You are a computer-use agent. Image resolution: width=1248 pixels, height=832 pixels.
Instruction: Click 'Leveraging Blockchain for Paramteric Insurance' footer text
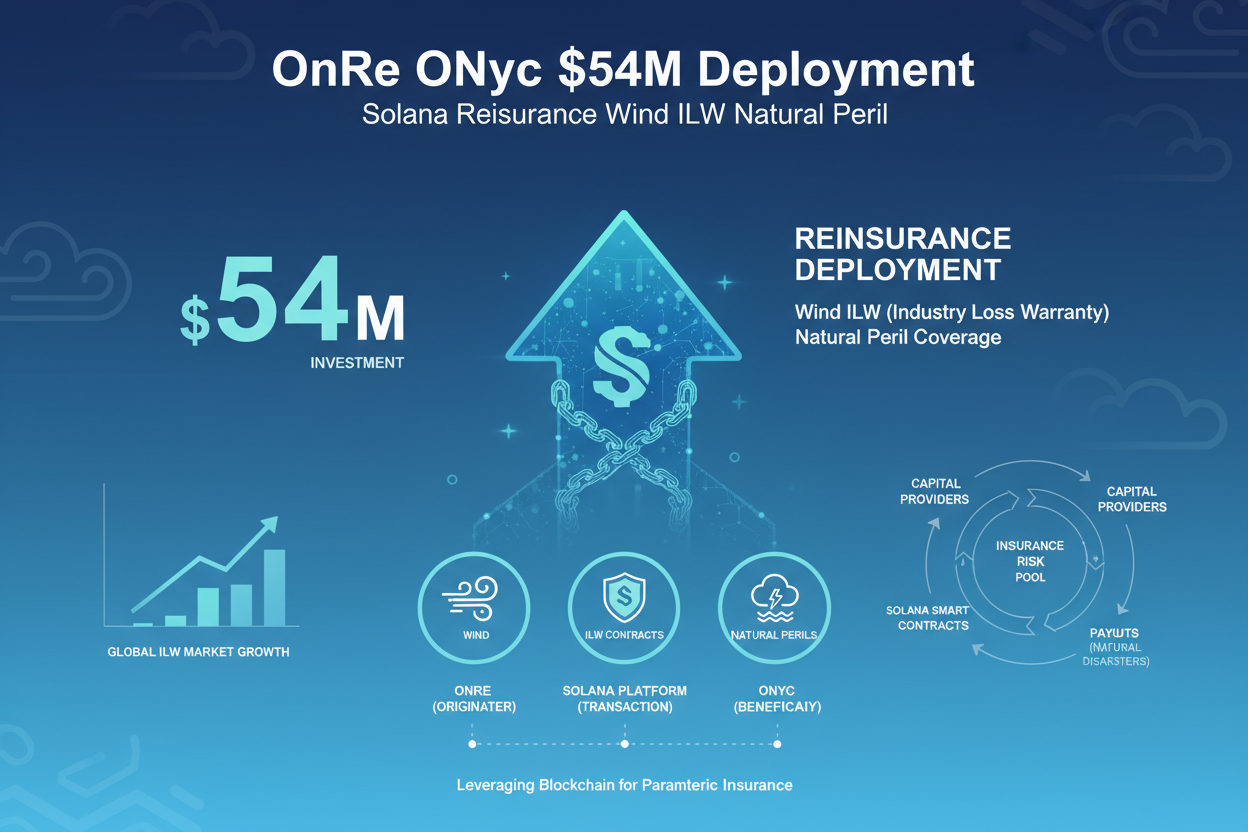pyautogui.click(x=624, y=785)
